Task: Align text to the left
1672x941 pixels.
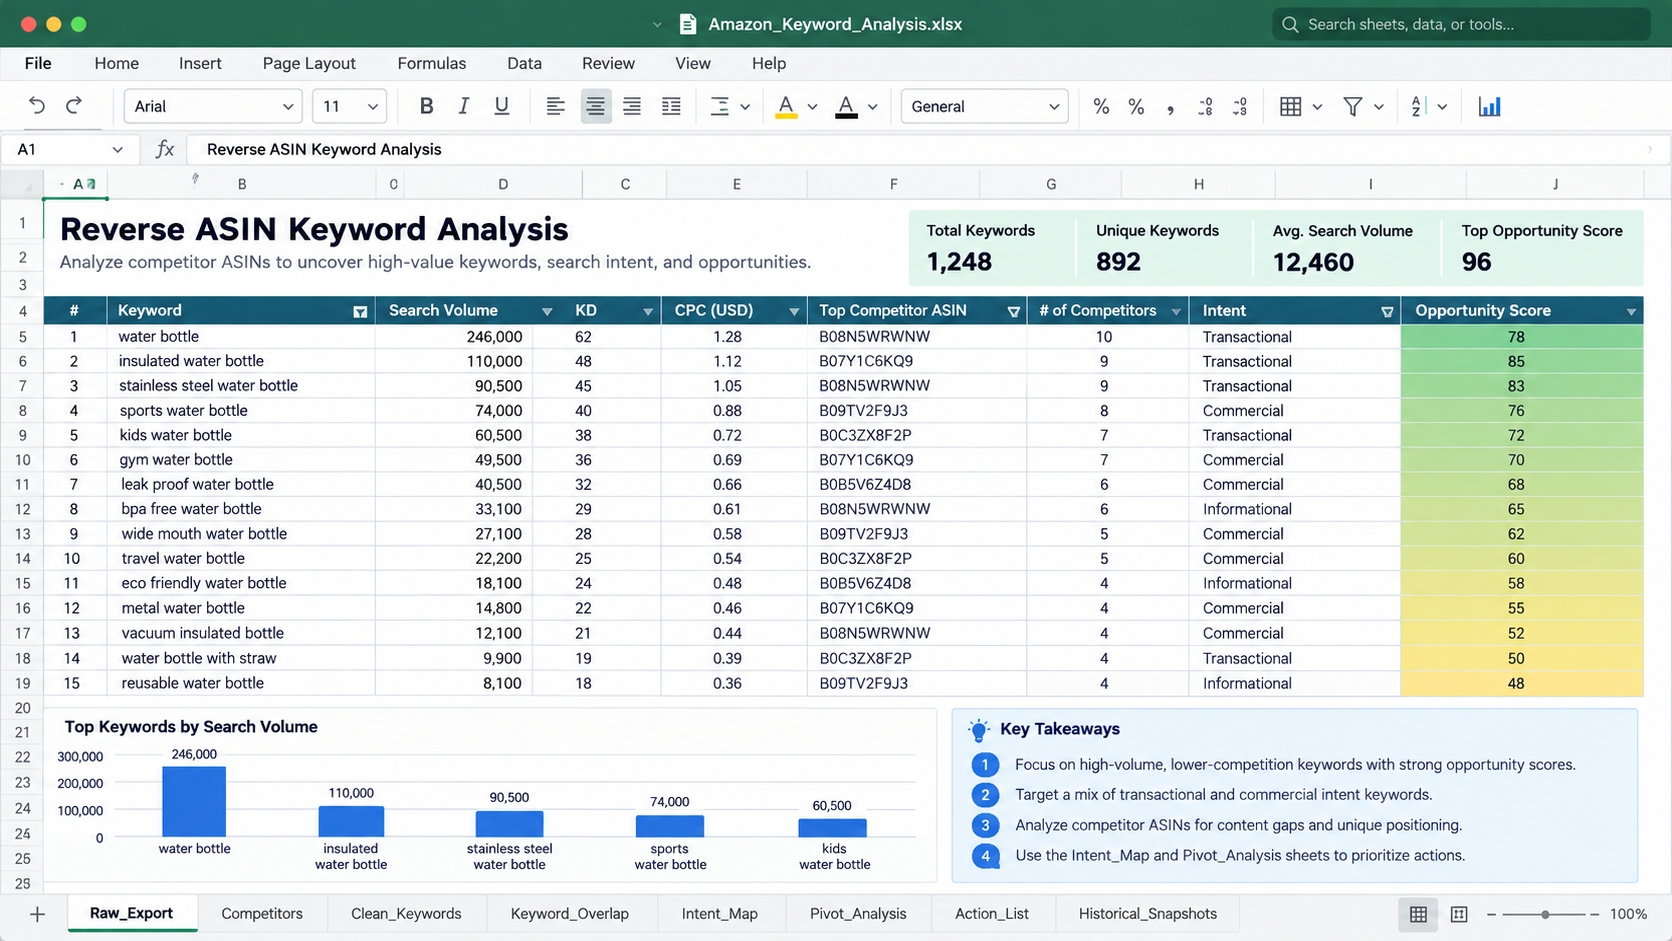Action: click(555, 106)
